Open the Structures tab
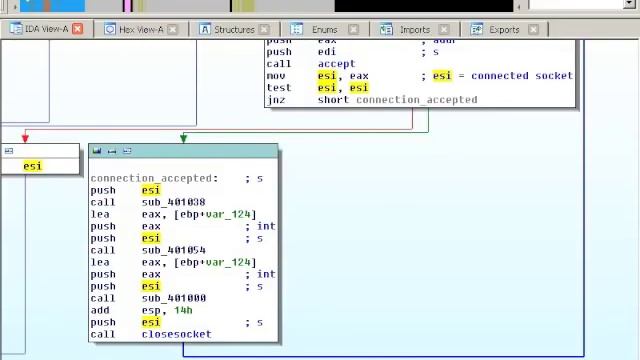The height and width of the screenshot is (360, 640). (x=234, y=29)
